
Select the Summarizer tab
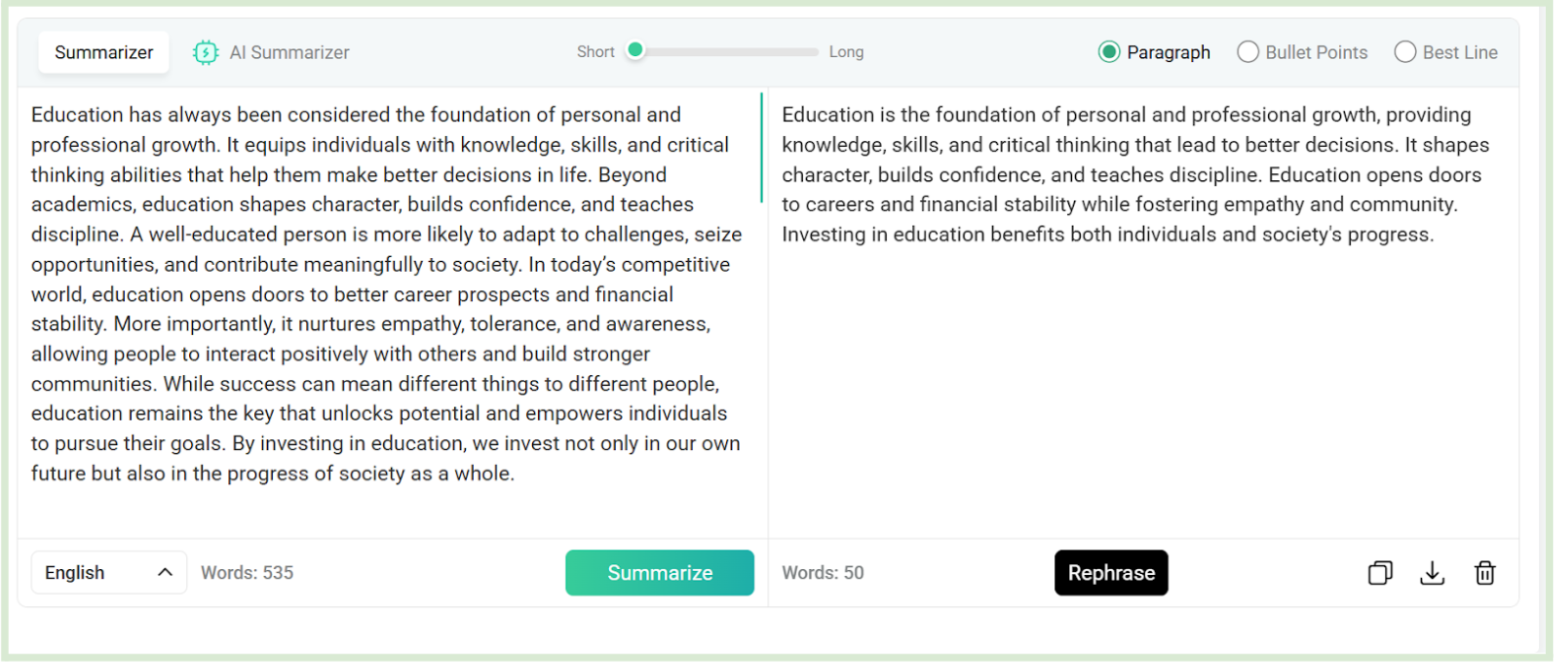[103, 51]
